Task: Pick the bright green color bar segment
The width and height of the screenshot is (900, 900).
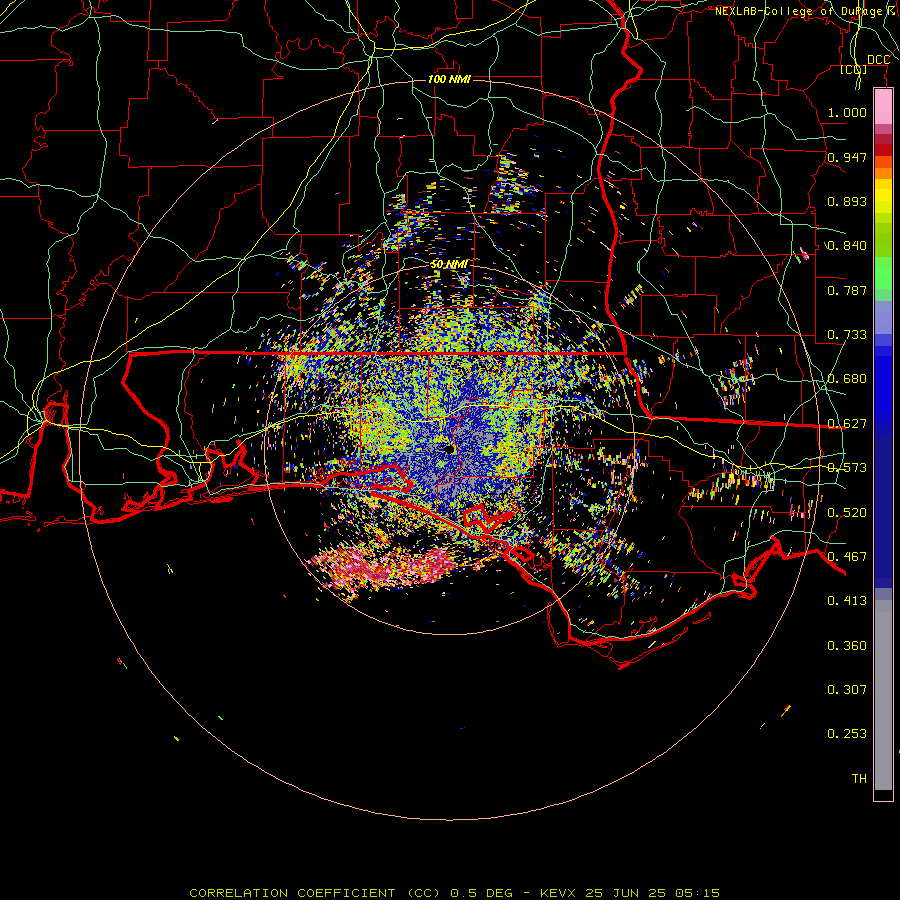Action: (883, 273)
